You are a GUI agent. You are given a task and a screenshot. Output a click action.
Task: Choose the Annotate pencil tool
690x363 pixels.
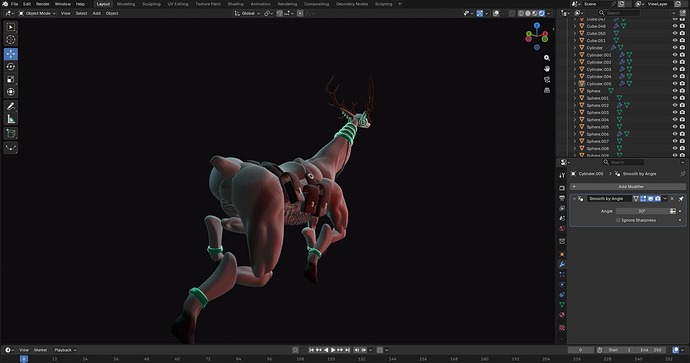[11, 106]
